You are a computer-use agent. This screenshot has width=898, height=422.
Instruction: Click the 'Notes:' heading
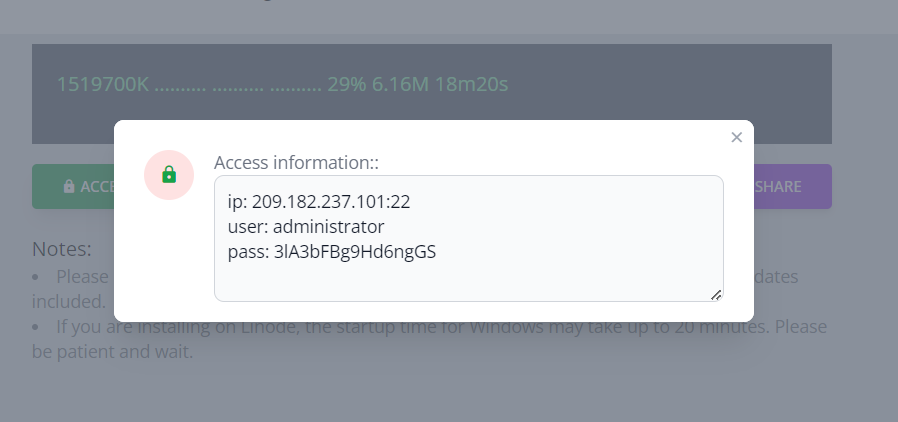click(x=62, y=249)
